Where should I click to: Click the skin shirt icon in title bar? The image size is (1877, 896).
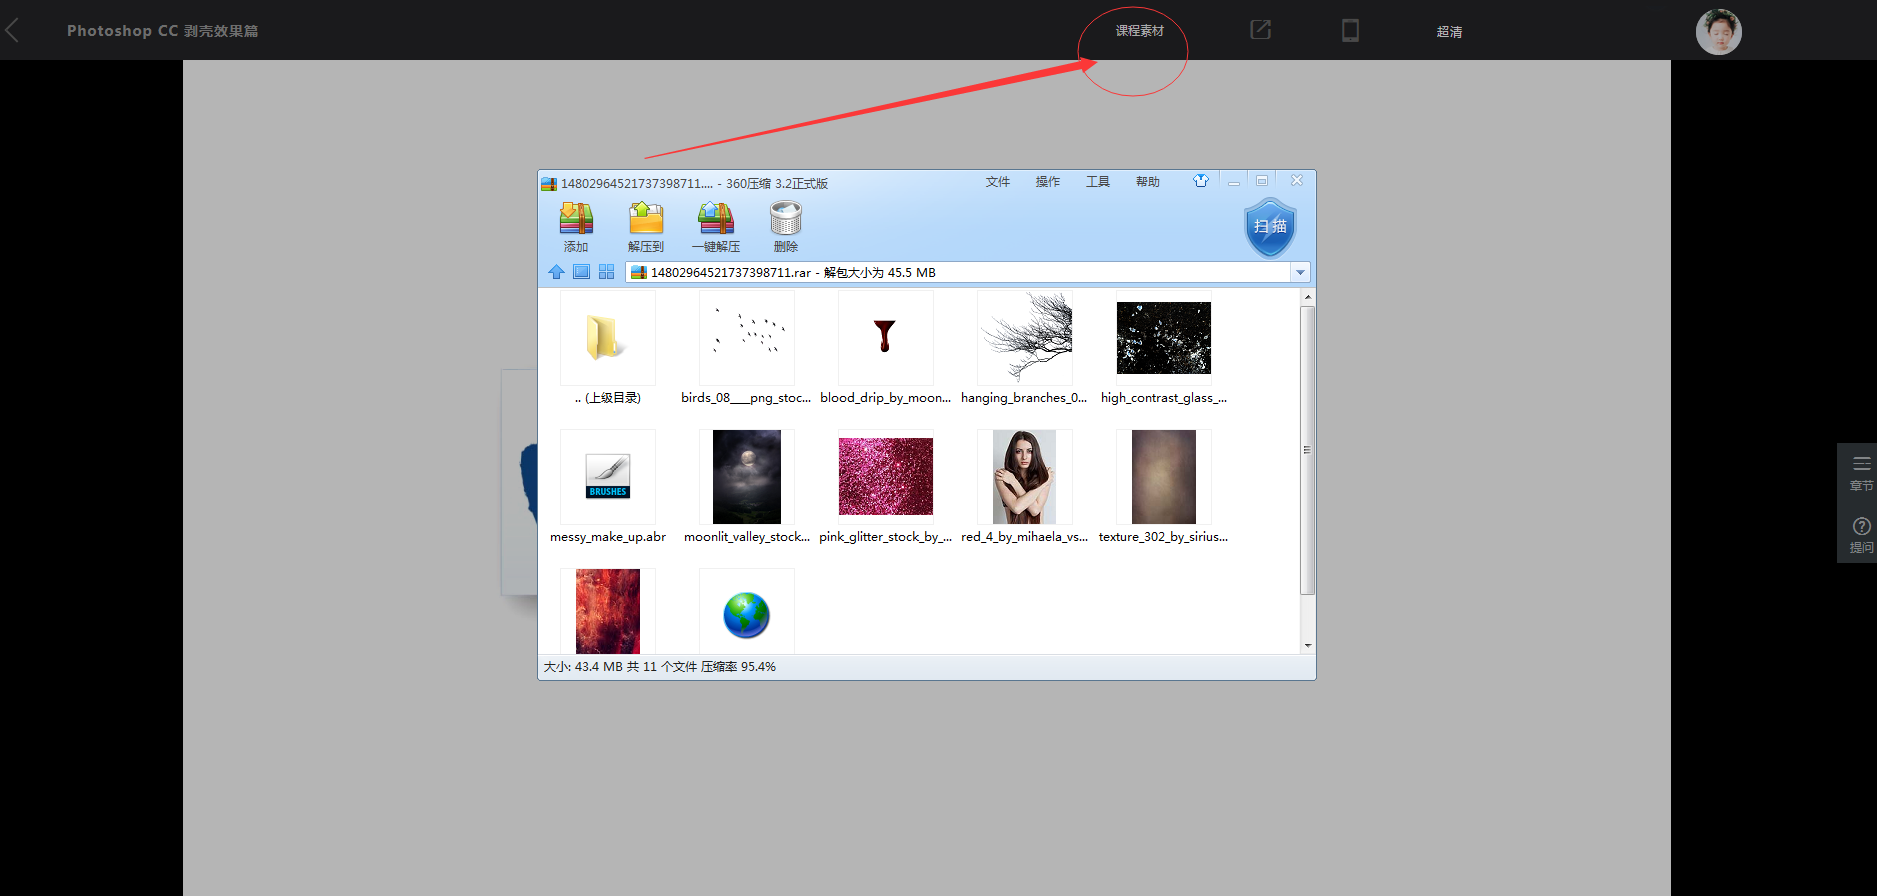coord(1201,181)
